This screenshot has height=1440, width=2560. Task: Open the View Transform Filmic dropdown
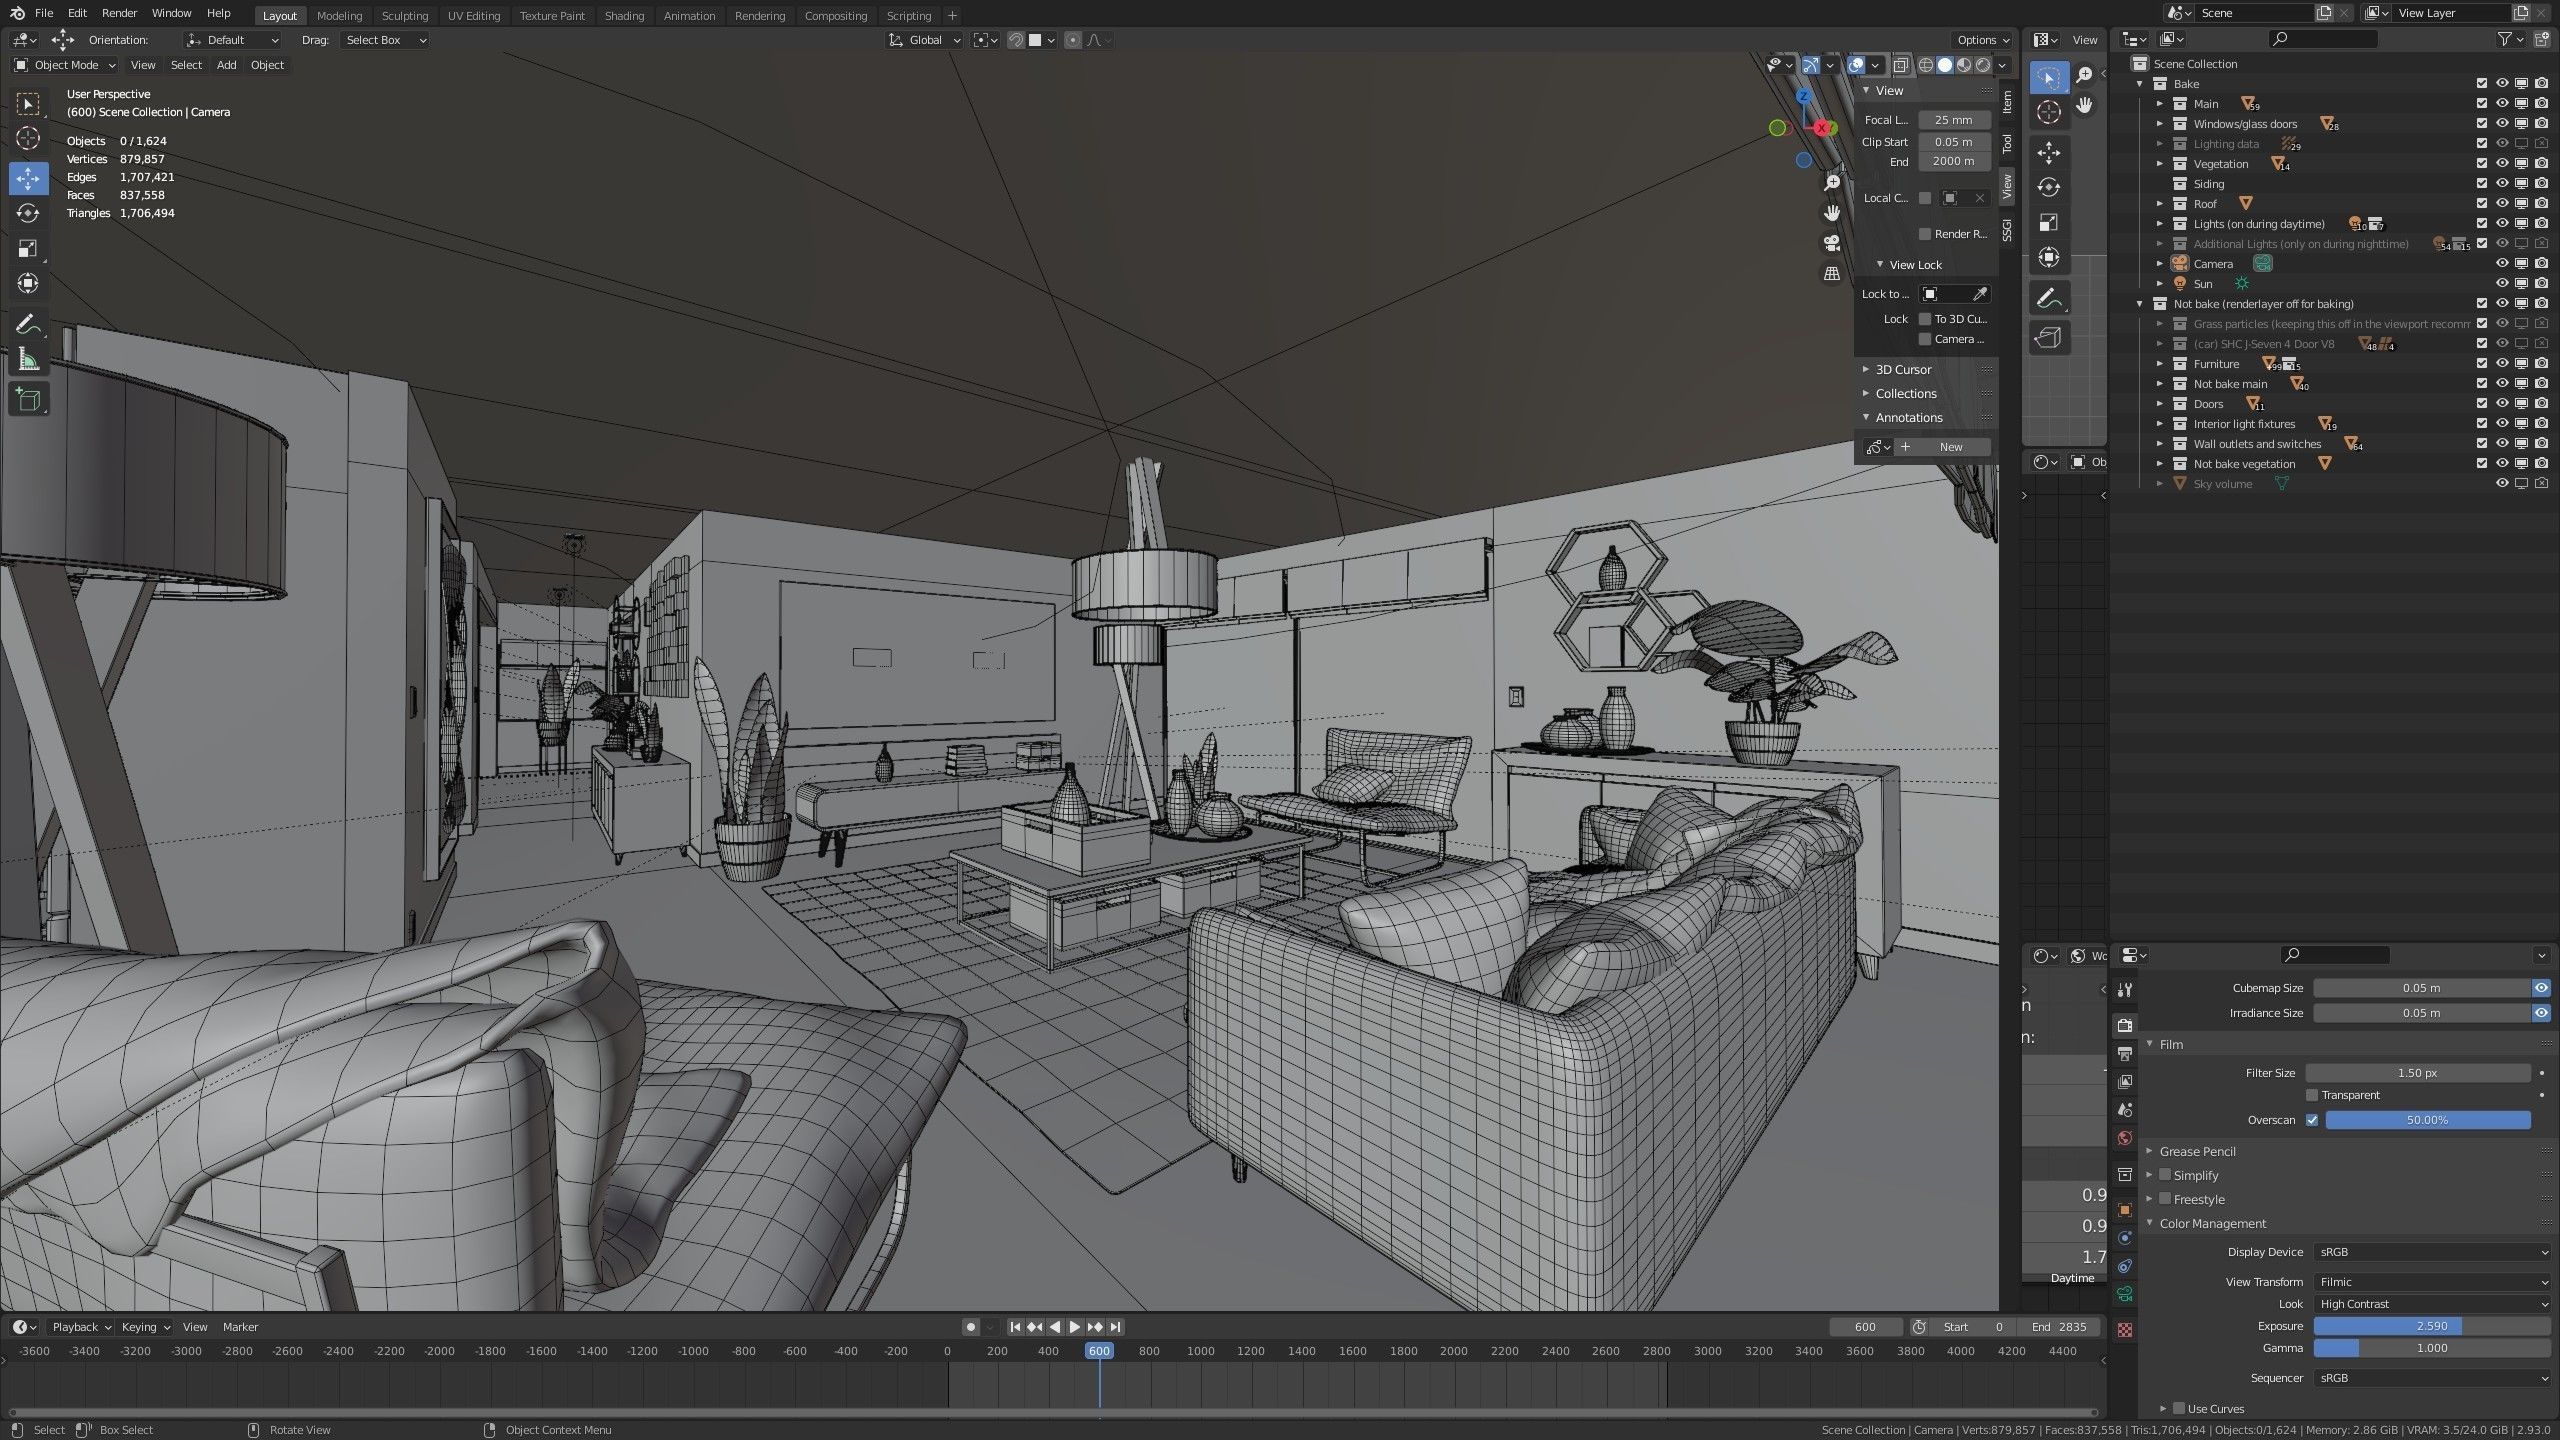2432,1282
